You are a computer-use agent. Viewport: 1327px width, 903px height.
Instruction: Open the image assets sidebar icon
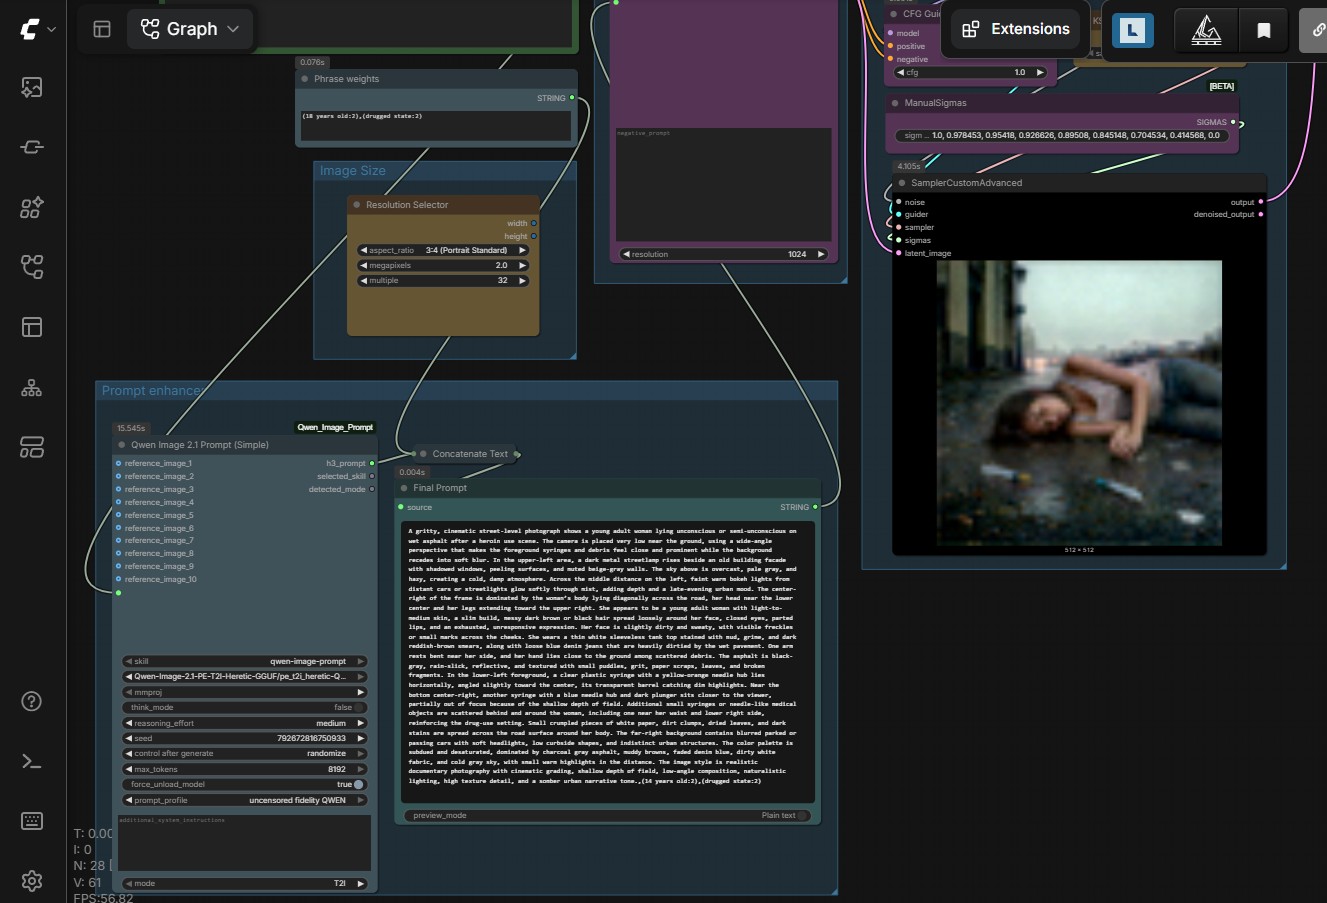click(x=32, y=88)
